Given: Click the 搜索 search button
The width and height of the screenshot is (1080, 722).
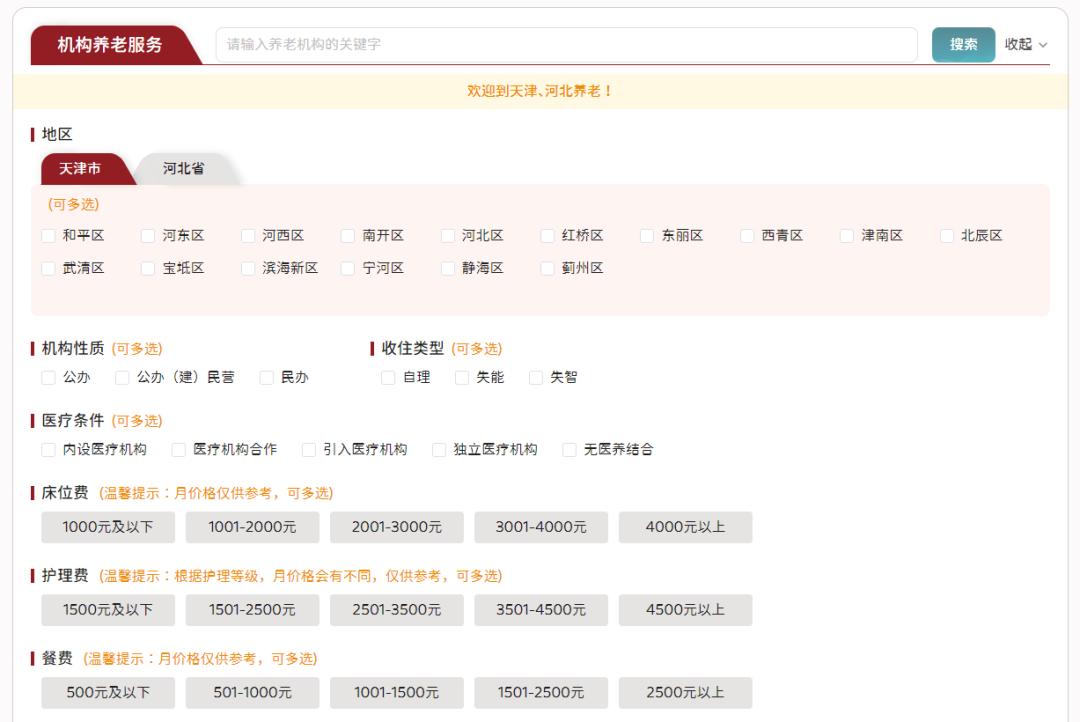Looking at the screenshot, I should (962, 45).
